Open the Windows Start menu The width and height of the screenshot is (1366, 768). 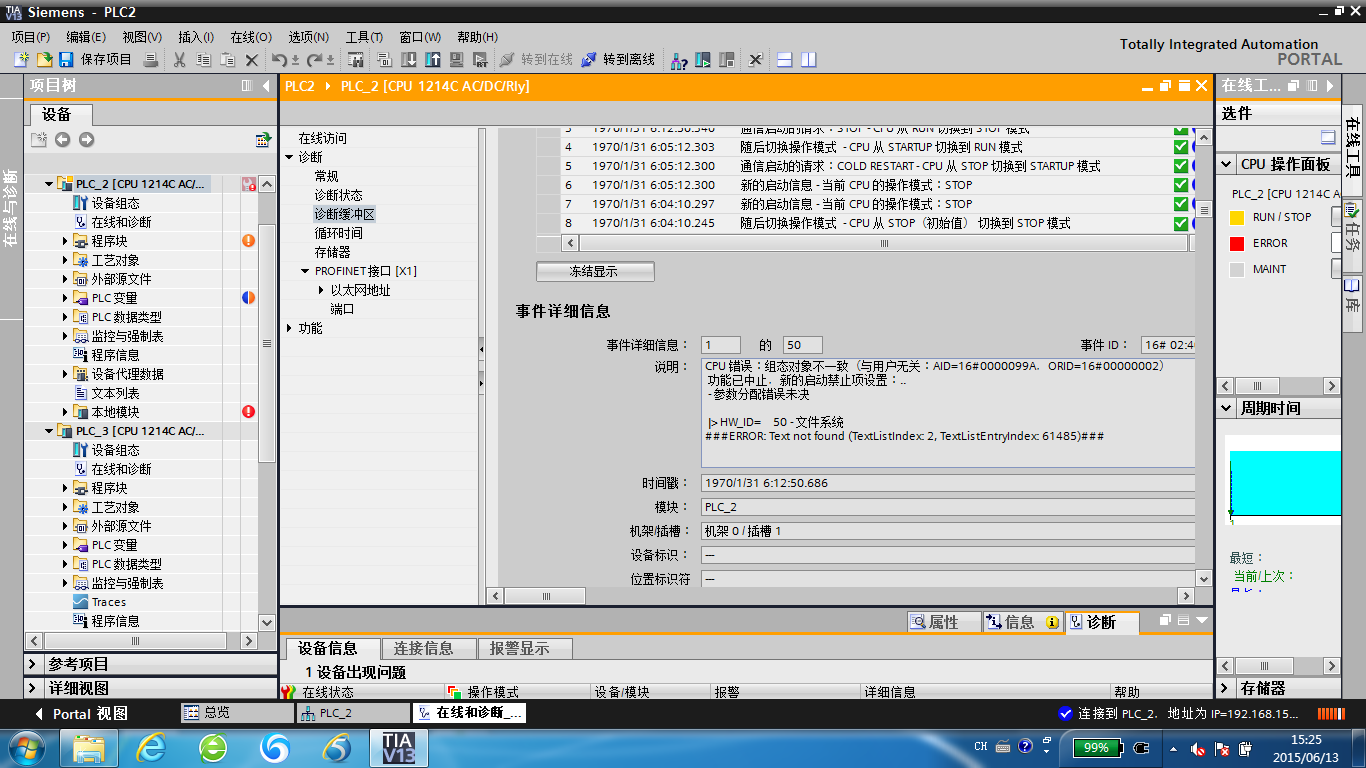pyautogui.click(x=25, y=747)
